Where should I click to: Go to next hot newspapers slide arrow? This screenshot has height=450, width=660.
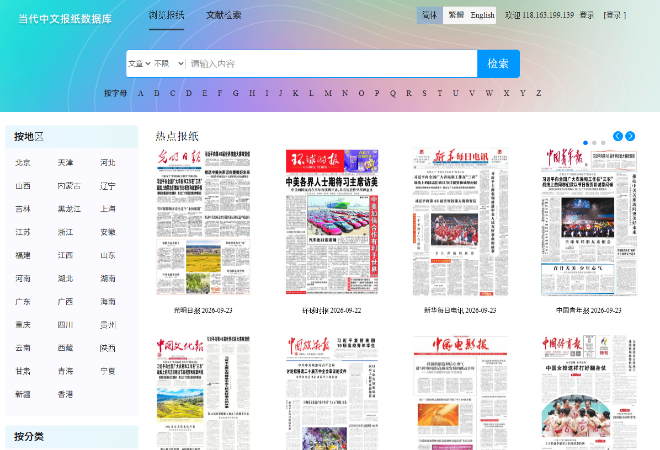(x=630, y=136)
